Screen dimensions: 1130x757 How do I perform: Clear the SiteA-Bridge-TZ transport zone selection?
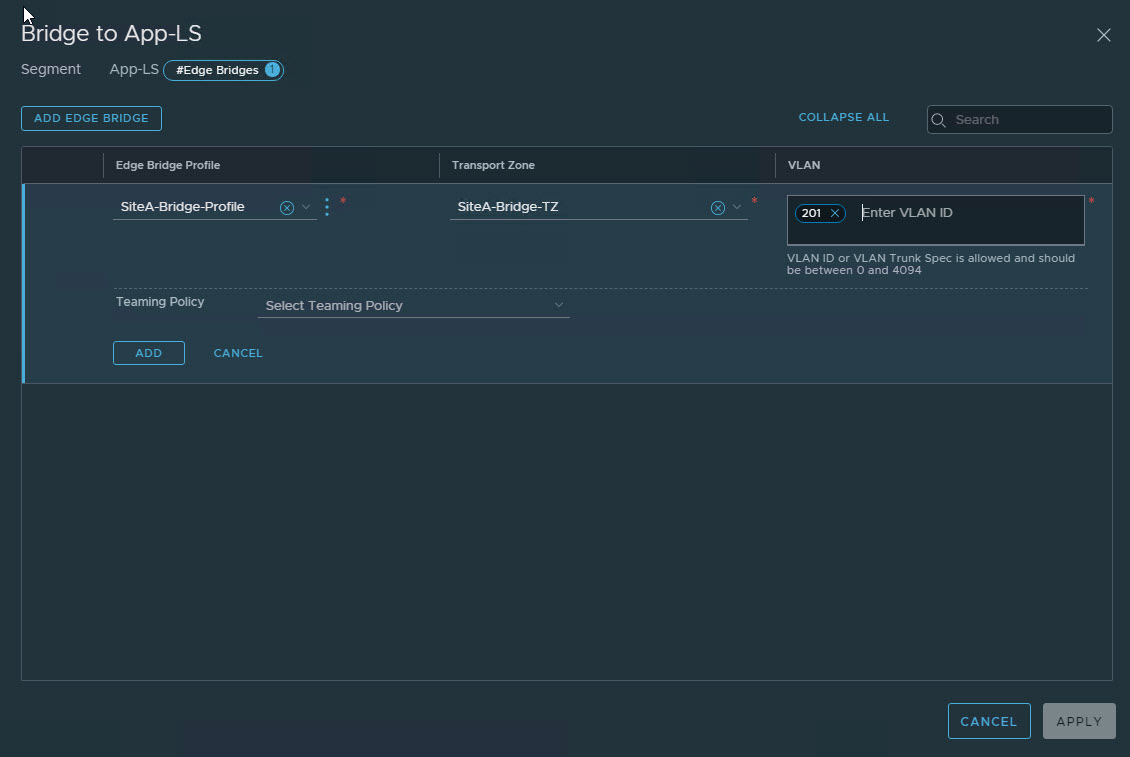click(717, 208)
